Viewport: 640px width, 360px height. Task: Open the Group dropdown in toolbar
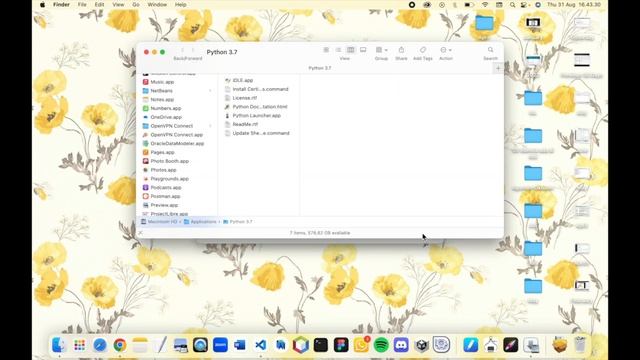click(381, 50)
